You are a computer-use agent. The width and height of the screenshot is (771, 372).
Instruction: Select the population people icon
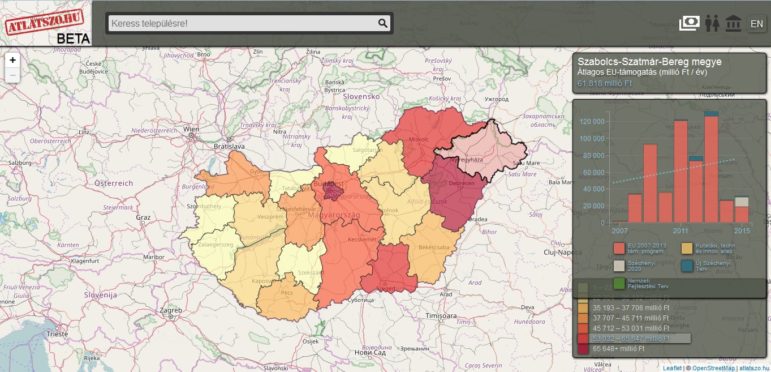click(x=712, y=23)
